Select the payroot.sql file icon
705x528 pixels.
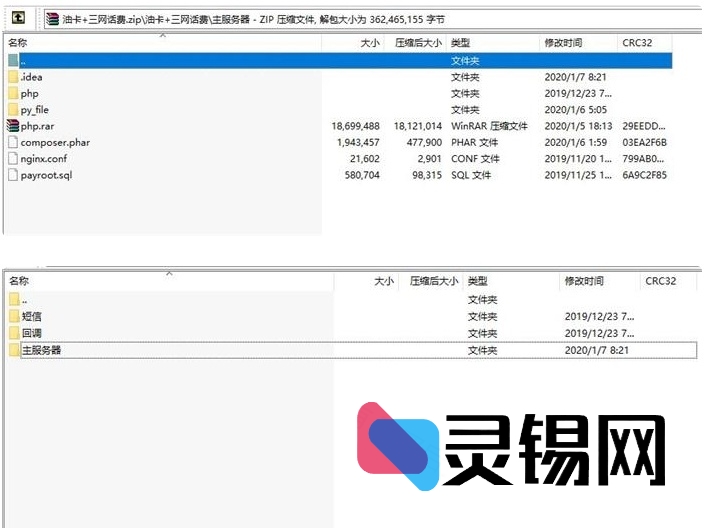coord(13,175)
